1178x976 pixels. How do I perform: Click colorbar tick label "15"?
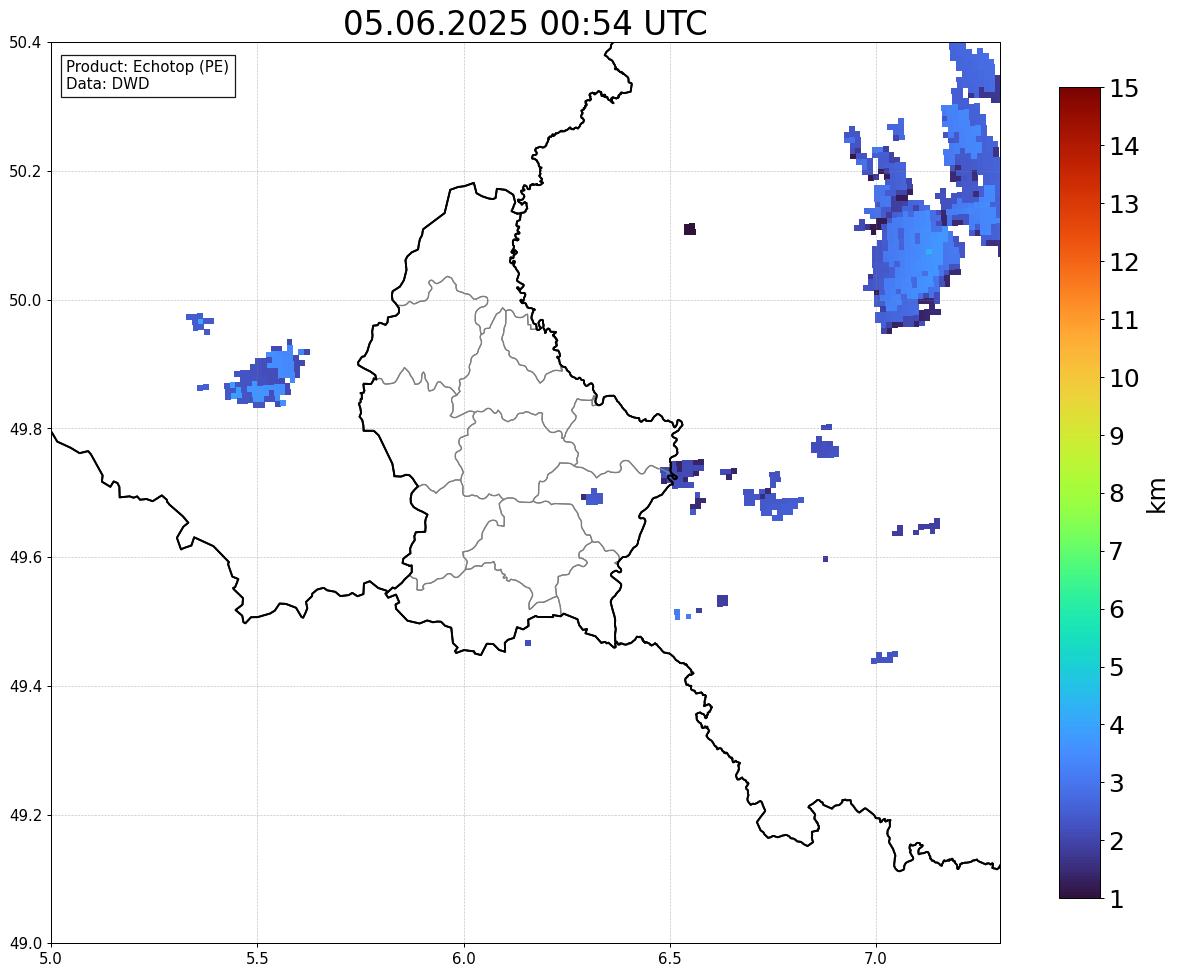1124,89
